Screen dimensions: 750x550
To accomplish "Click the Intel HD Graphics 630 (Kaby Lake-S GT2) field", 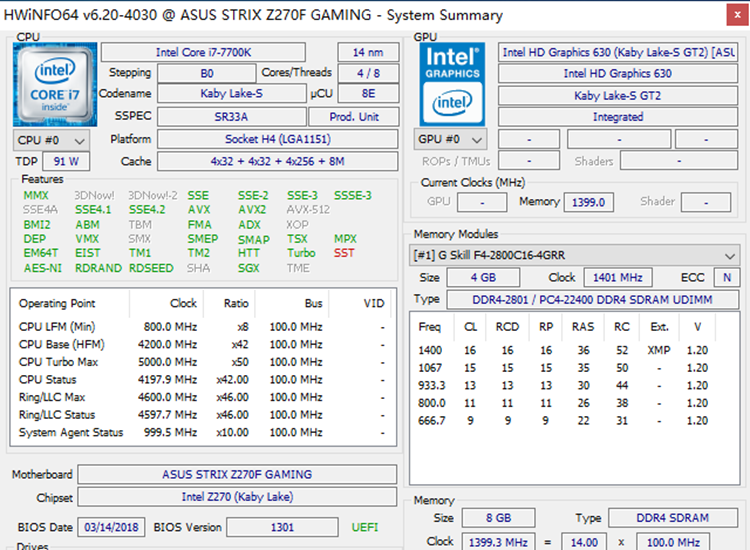I will coord(618,52).
